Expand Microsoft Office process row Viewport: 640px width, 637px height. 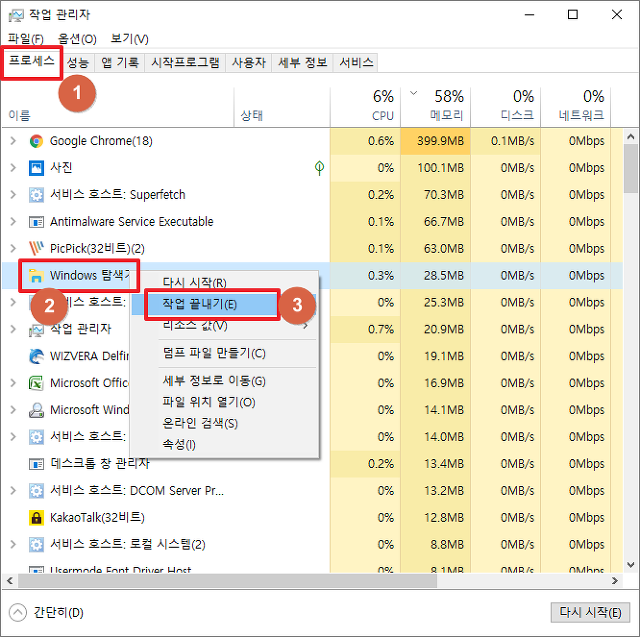[13, 383]
